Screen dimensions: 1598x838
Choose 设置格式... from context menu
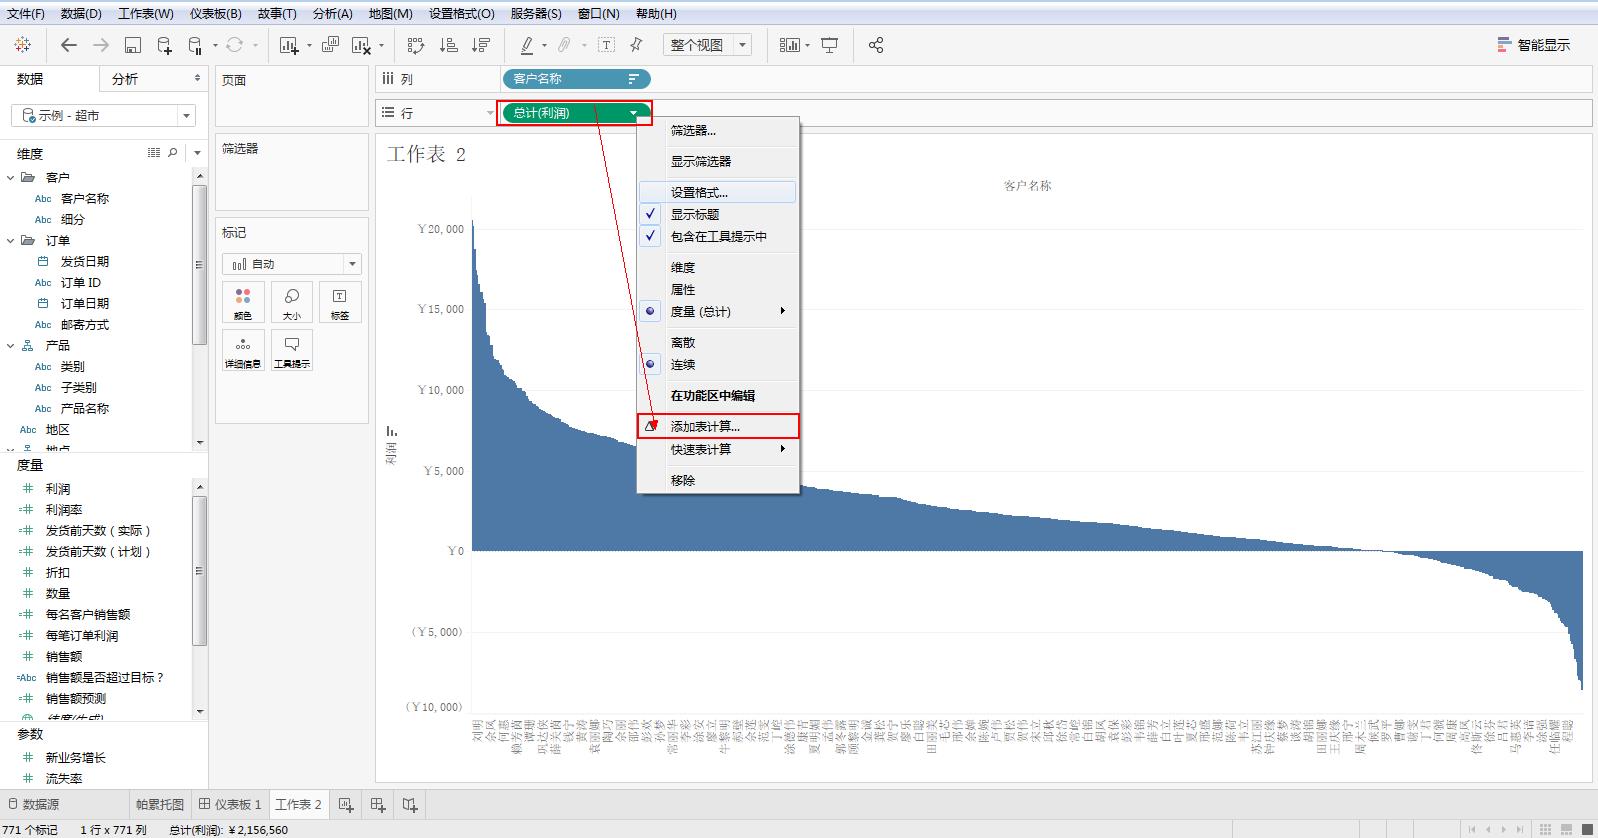click(x=718, y=192)
